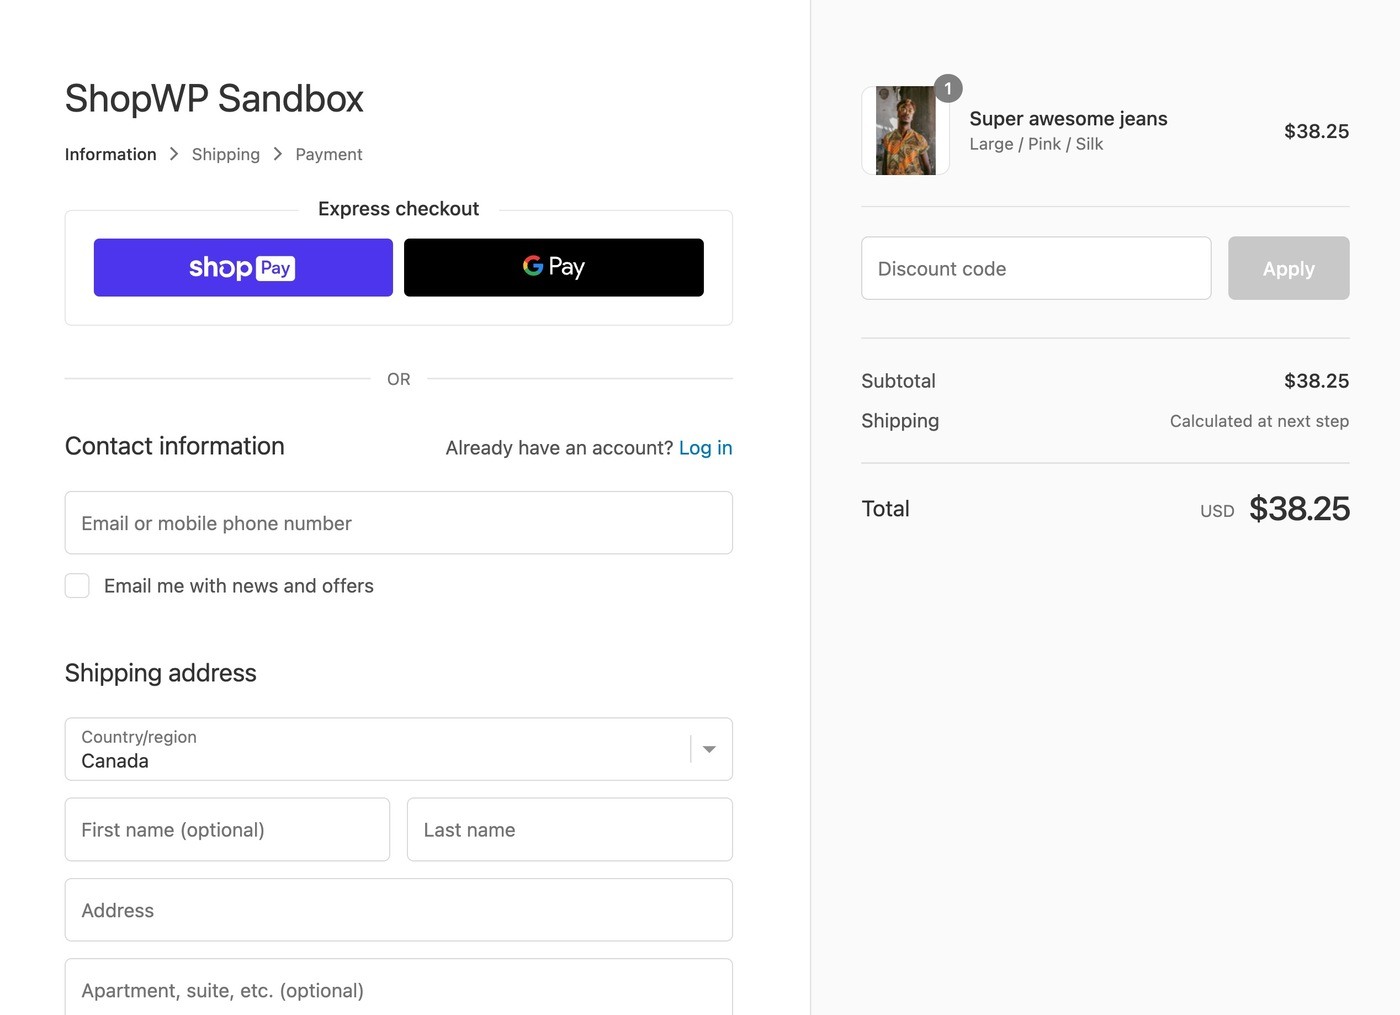Image resolution: width=1400 pixels, height=1015 pixels.
Task: Open the Country/region dropdown
Action: [399, 749]
